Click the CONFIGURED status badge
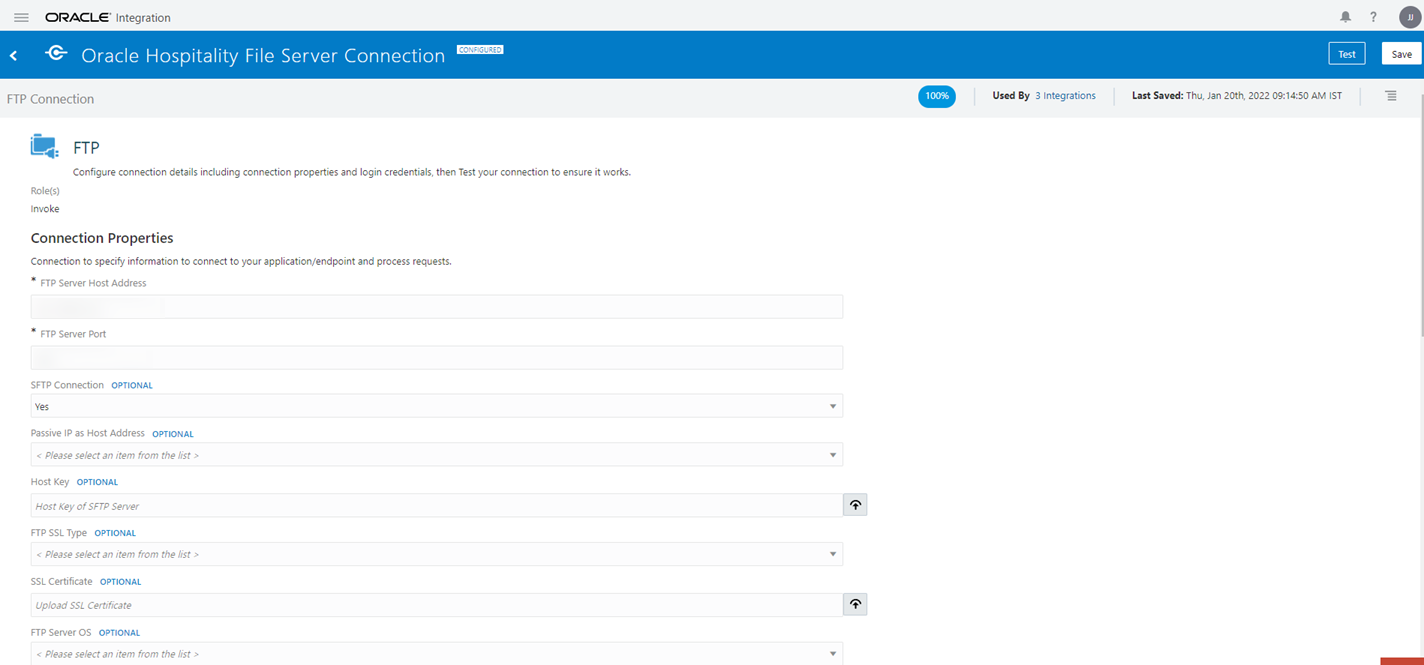Image resolution: width=1424 pixels, height=665 pixels. point(480,49)
